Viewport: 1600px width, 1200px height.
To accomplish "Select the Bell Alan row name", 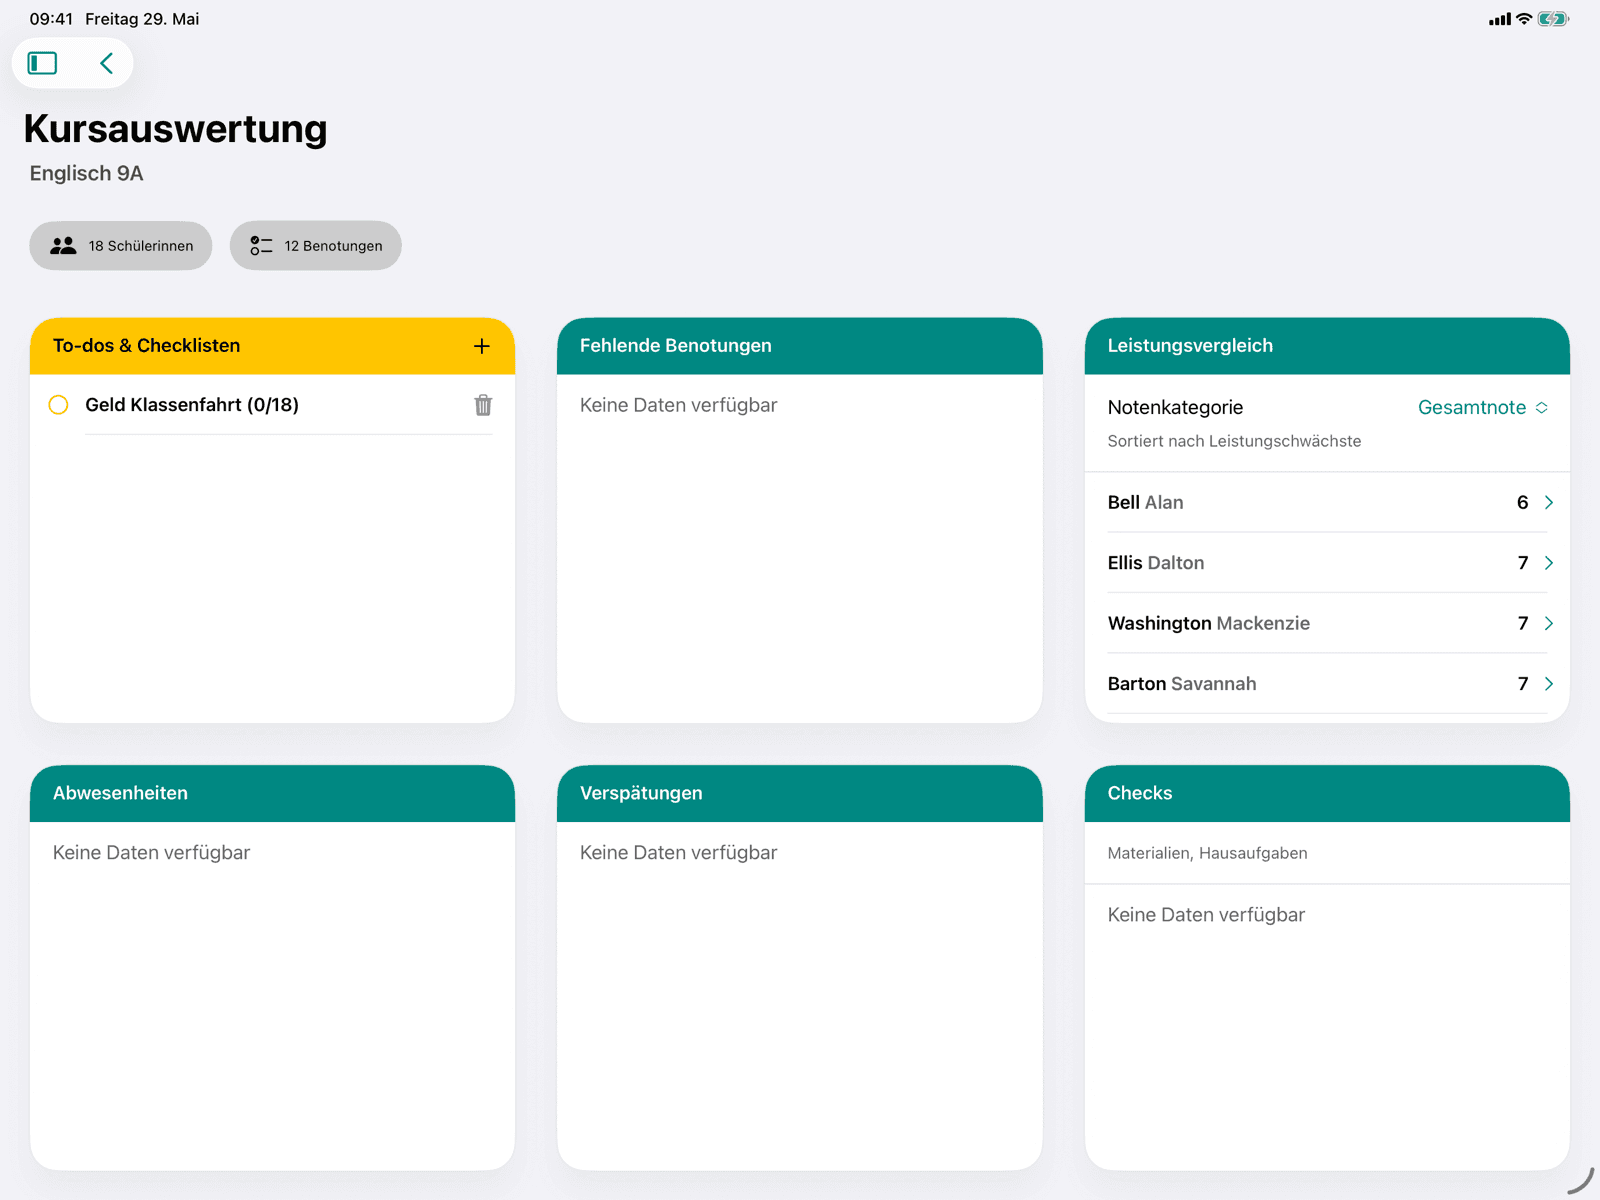I will coord(1145,502).
